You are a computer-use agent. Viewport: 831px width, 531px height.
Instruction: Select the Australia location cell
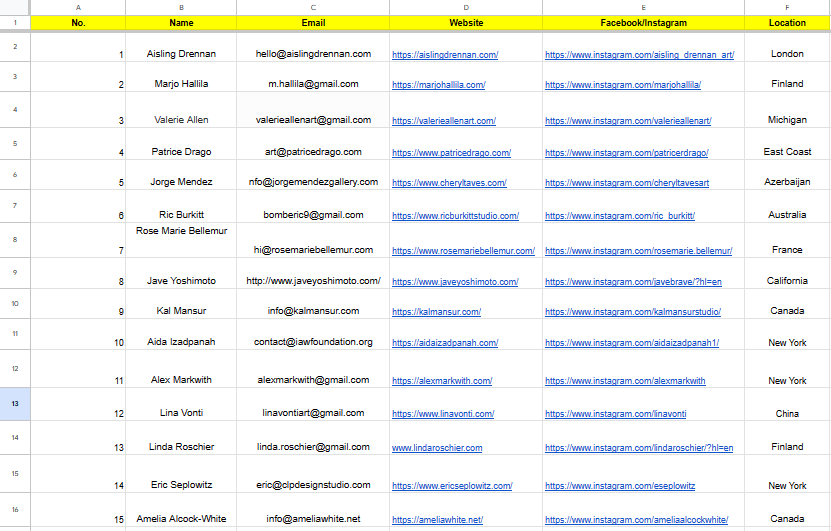[787, 206]
